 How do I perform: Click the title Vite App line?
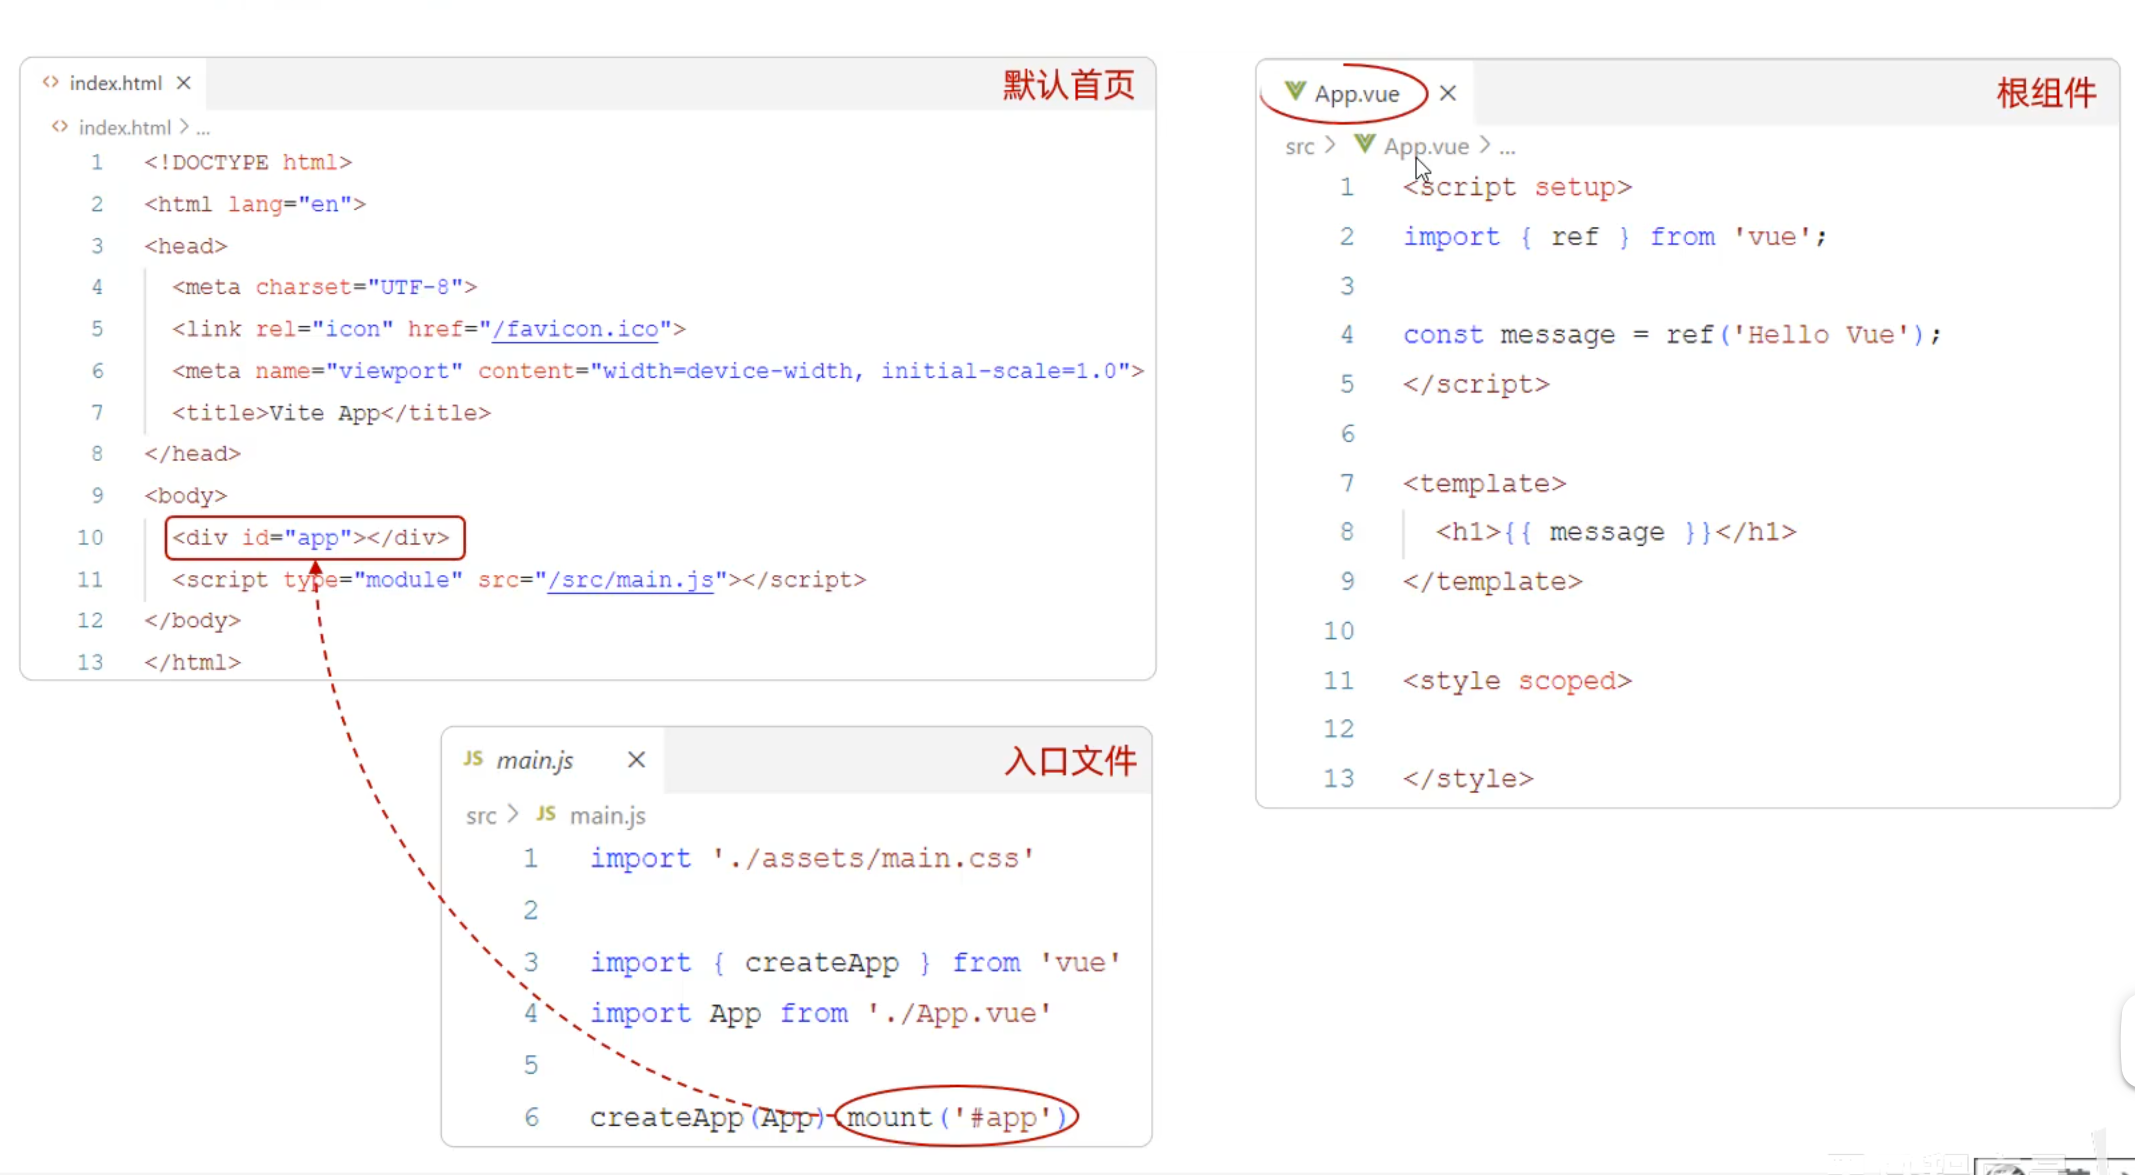[331, 413]
